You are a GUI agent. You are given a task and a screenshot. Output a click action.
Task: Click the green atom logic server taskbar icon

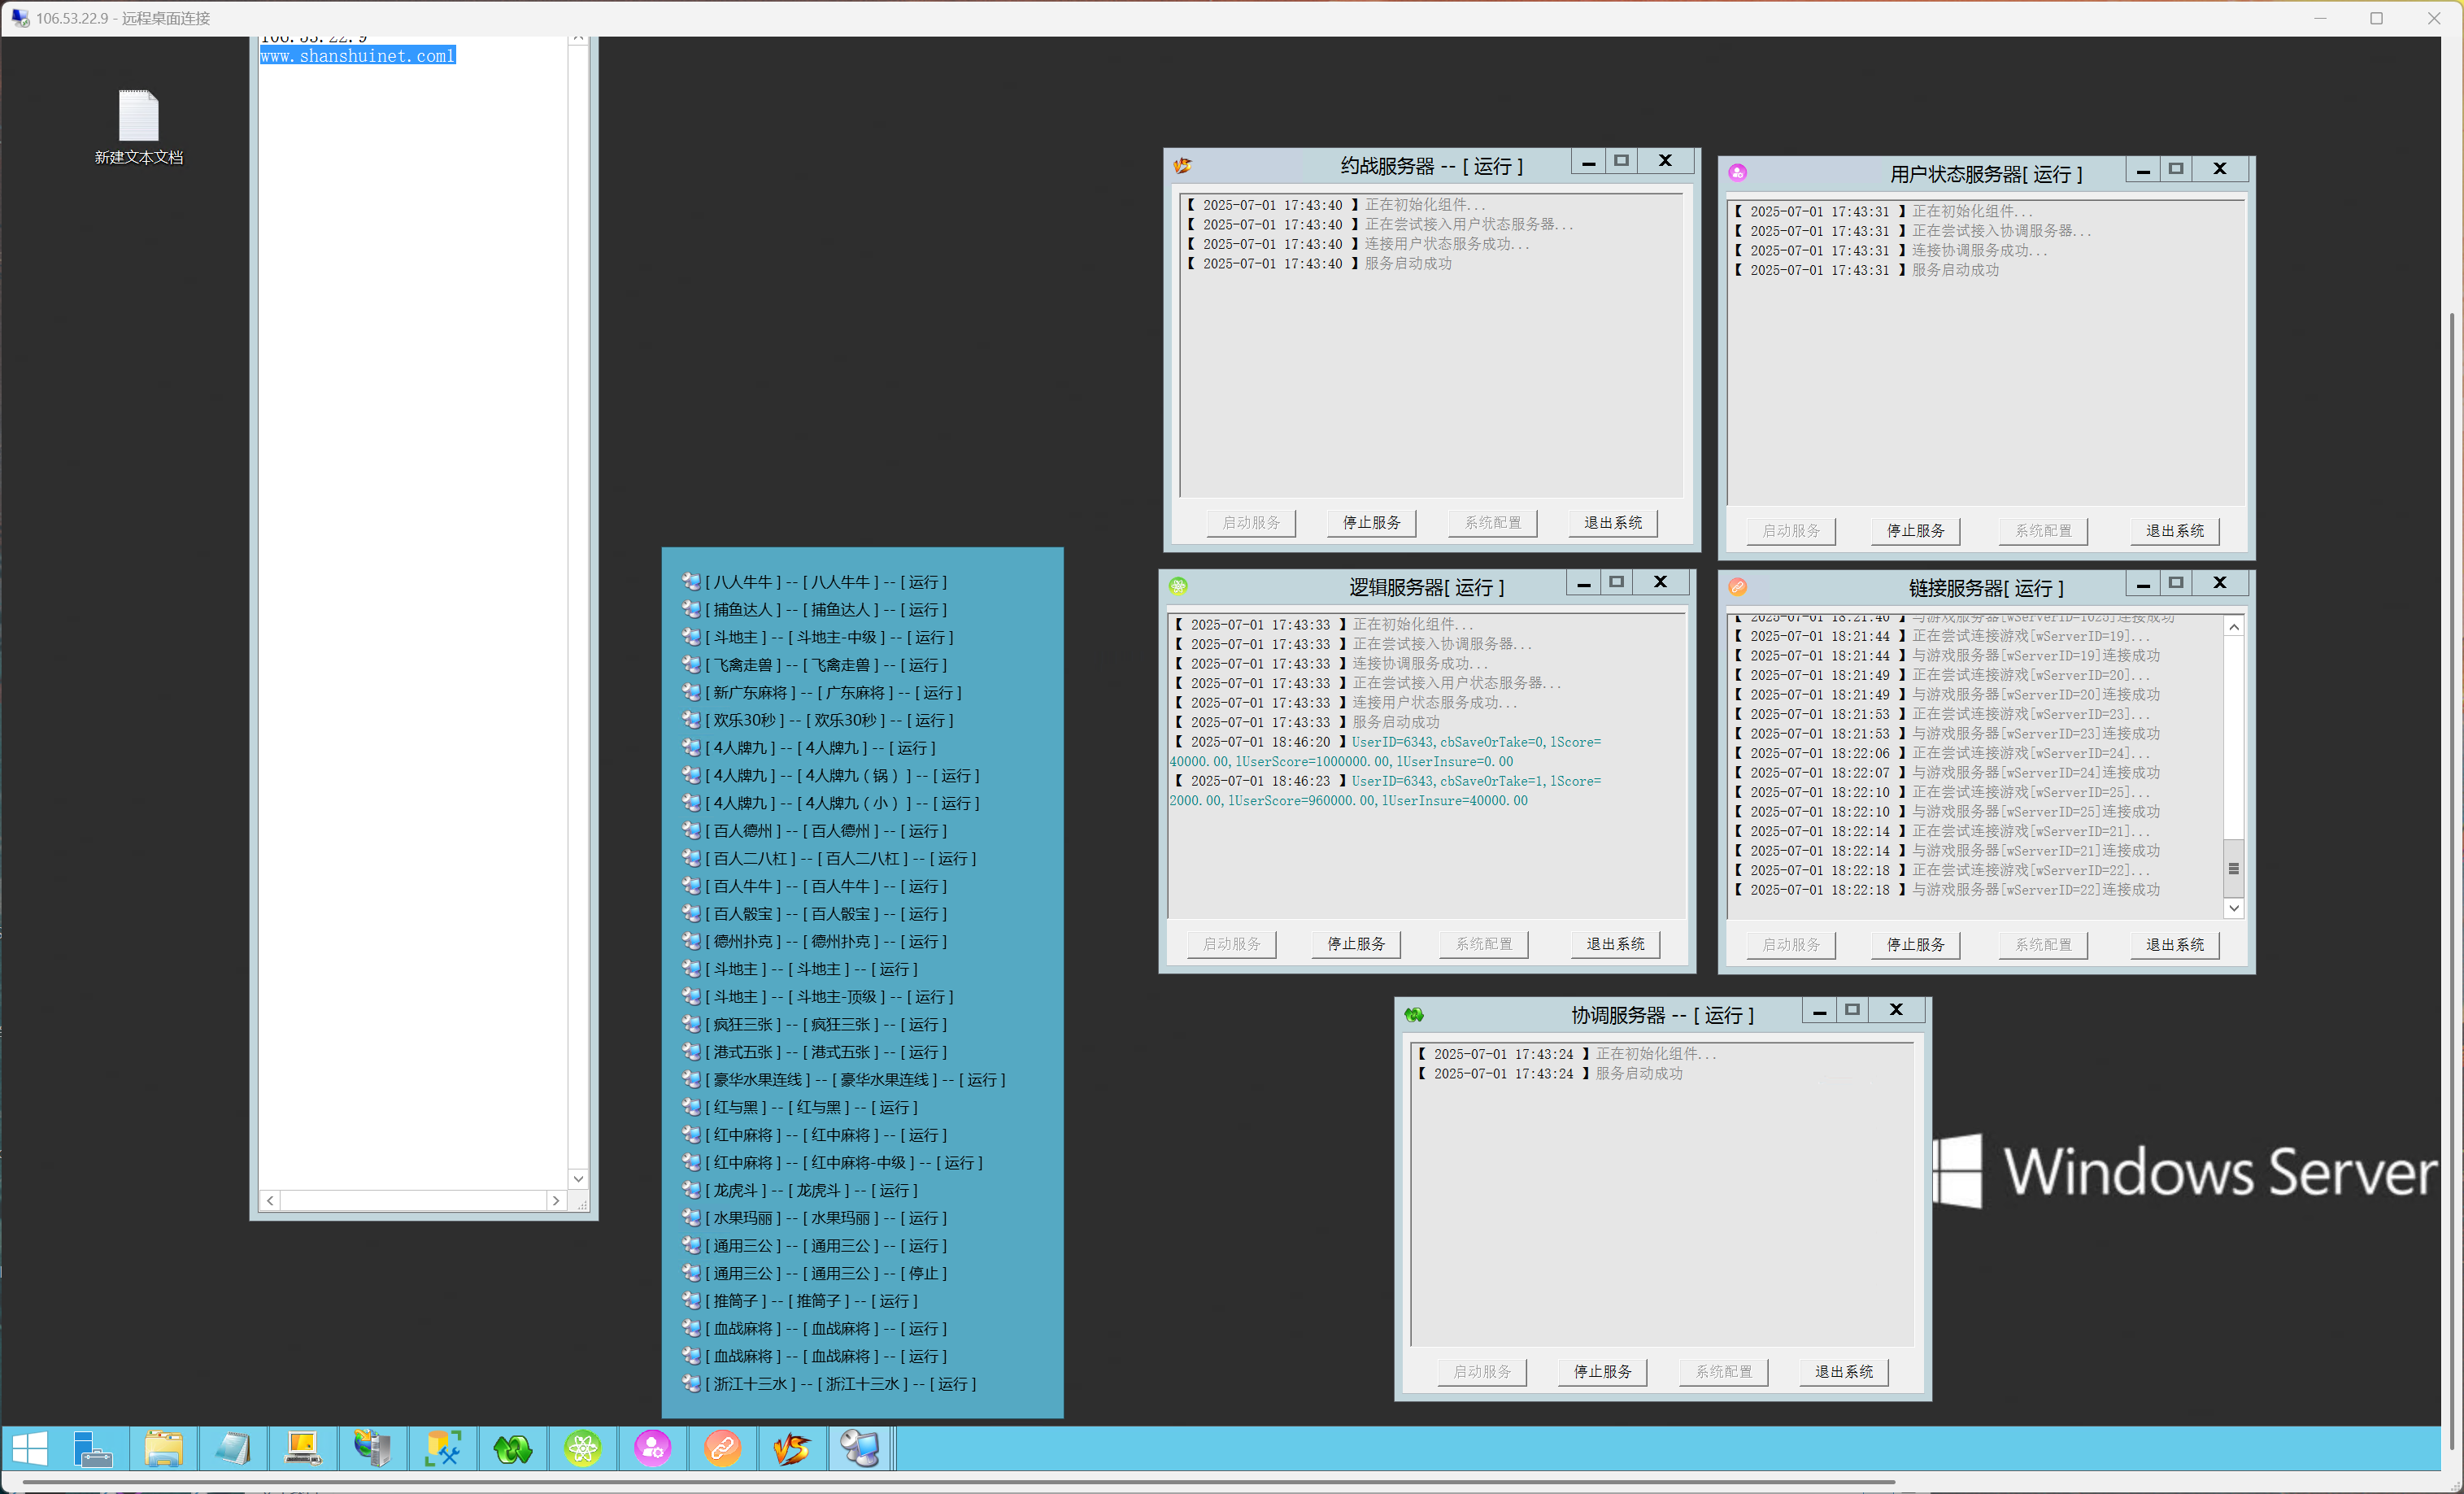(583, 1448)
